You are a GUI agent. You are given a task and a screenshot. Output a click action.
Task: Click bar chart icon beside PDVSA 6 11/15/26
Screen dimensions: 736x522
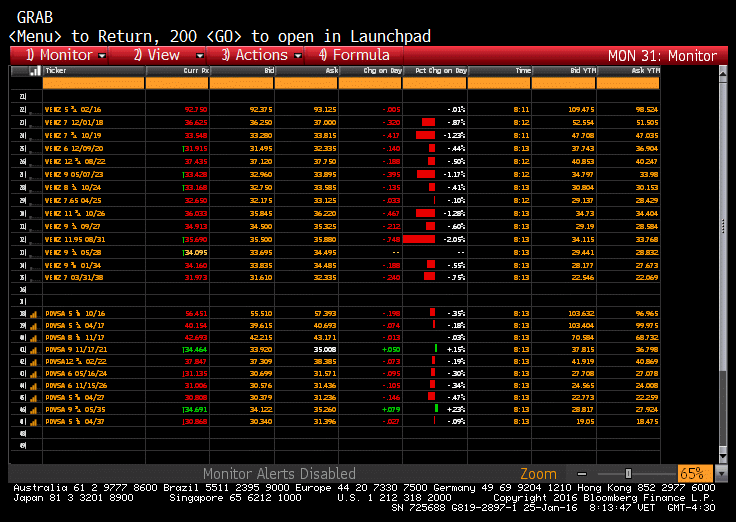(34, 386)
